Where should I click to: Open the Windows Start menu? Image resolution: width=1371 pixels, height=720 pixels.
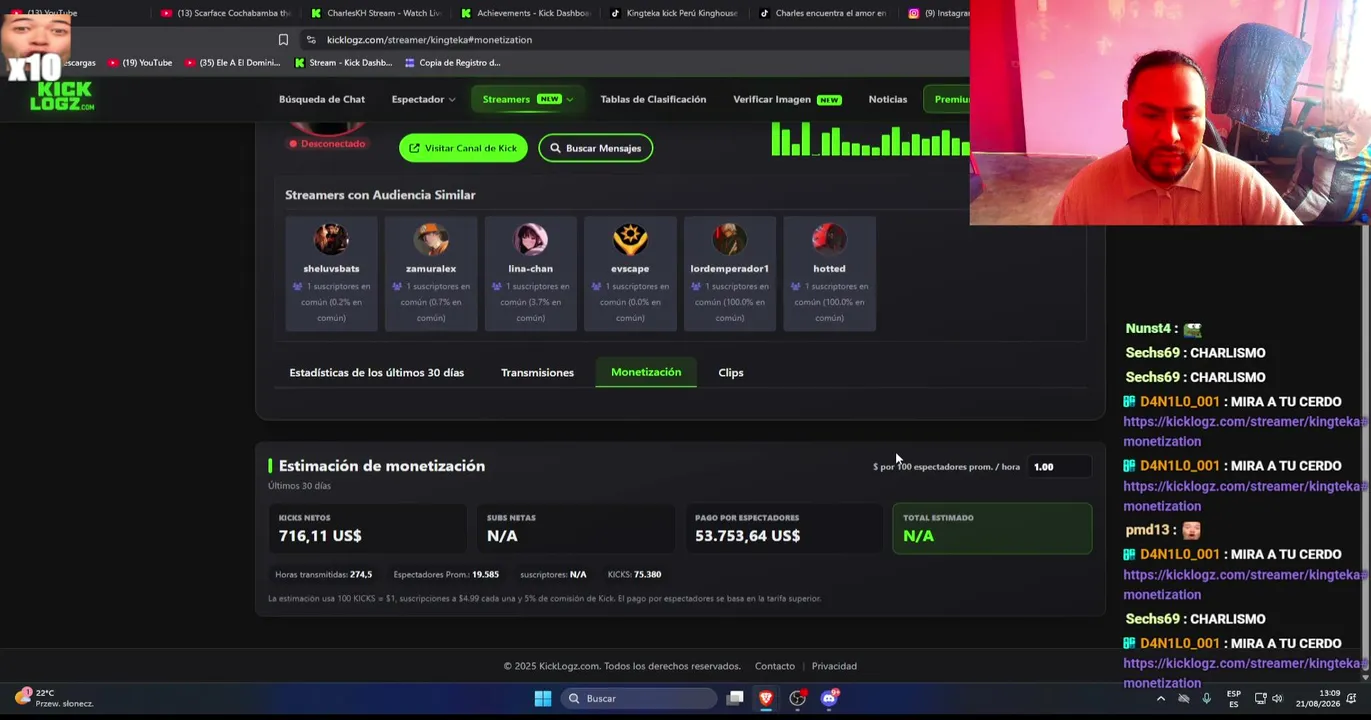tap(543, 698)
